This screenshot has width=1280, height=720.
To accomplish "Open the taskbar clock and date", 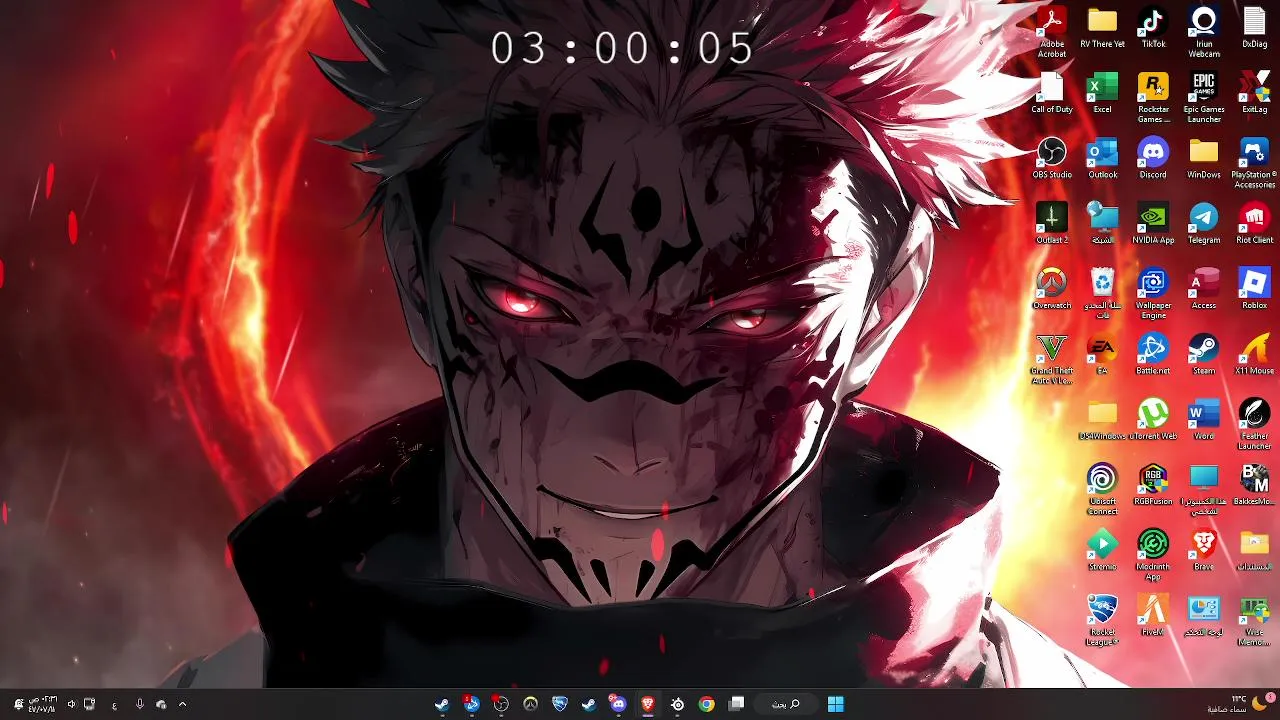I will 41,704.
